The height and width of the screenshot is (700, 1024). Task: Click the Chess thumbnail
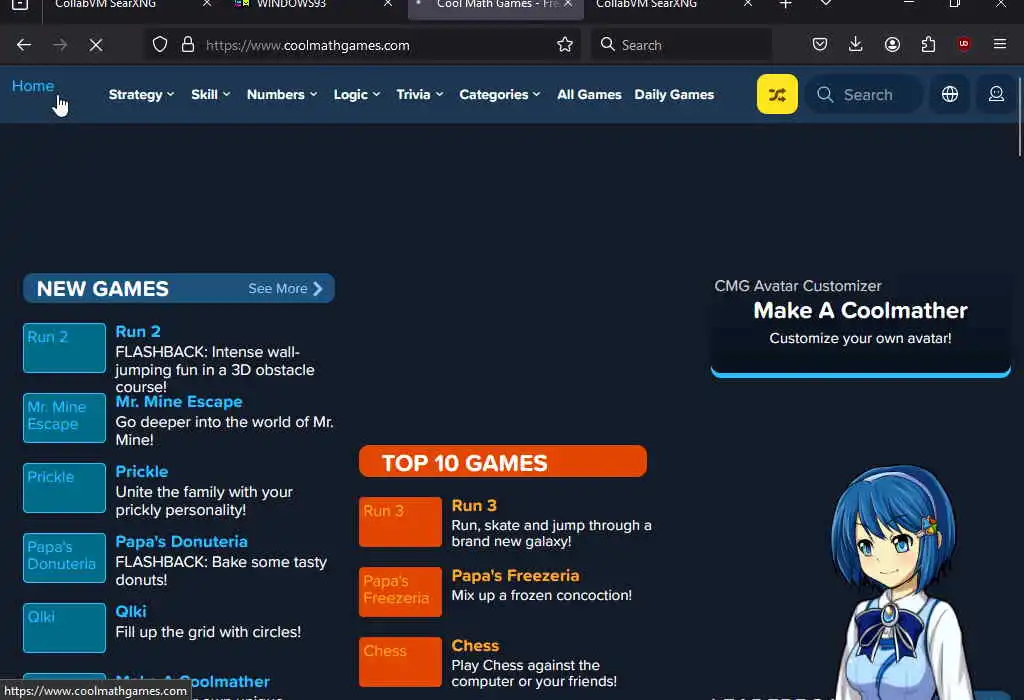coord(400,661)
